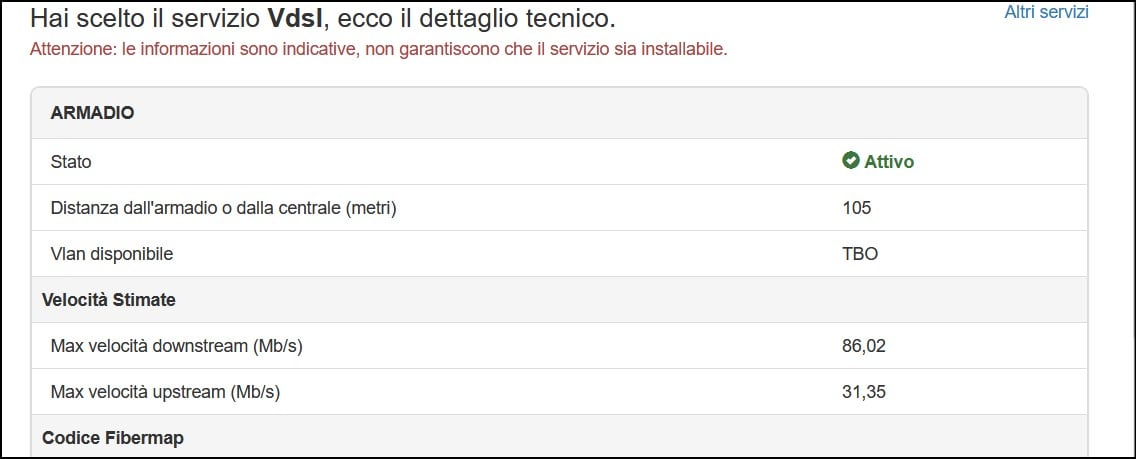Viewport: 1136px width, 459px height.
Task: Select the Distanza dall'armadio row label
Action: click(223, 208)
